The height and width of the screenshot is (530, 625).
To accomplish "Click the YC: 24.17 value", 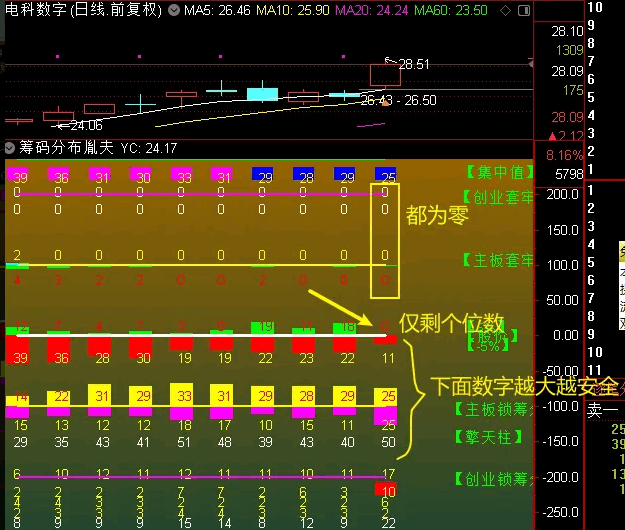I will tap(149, 148).
